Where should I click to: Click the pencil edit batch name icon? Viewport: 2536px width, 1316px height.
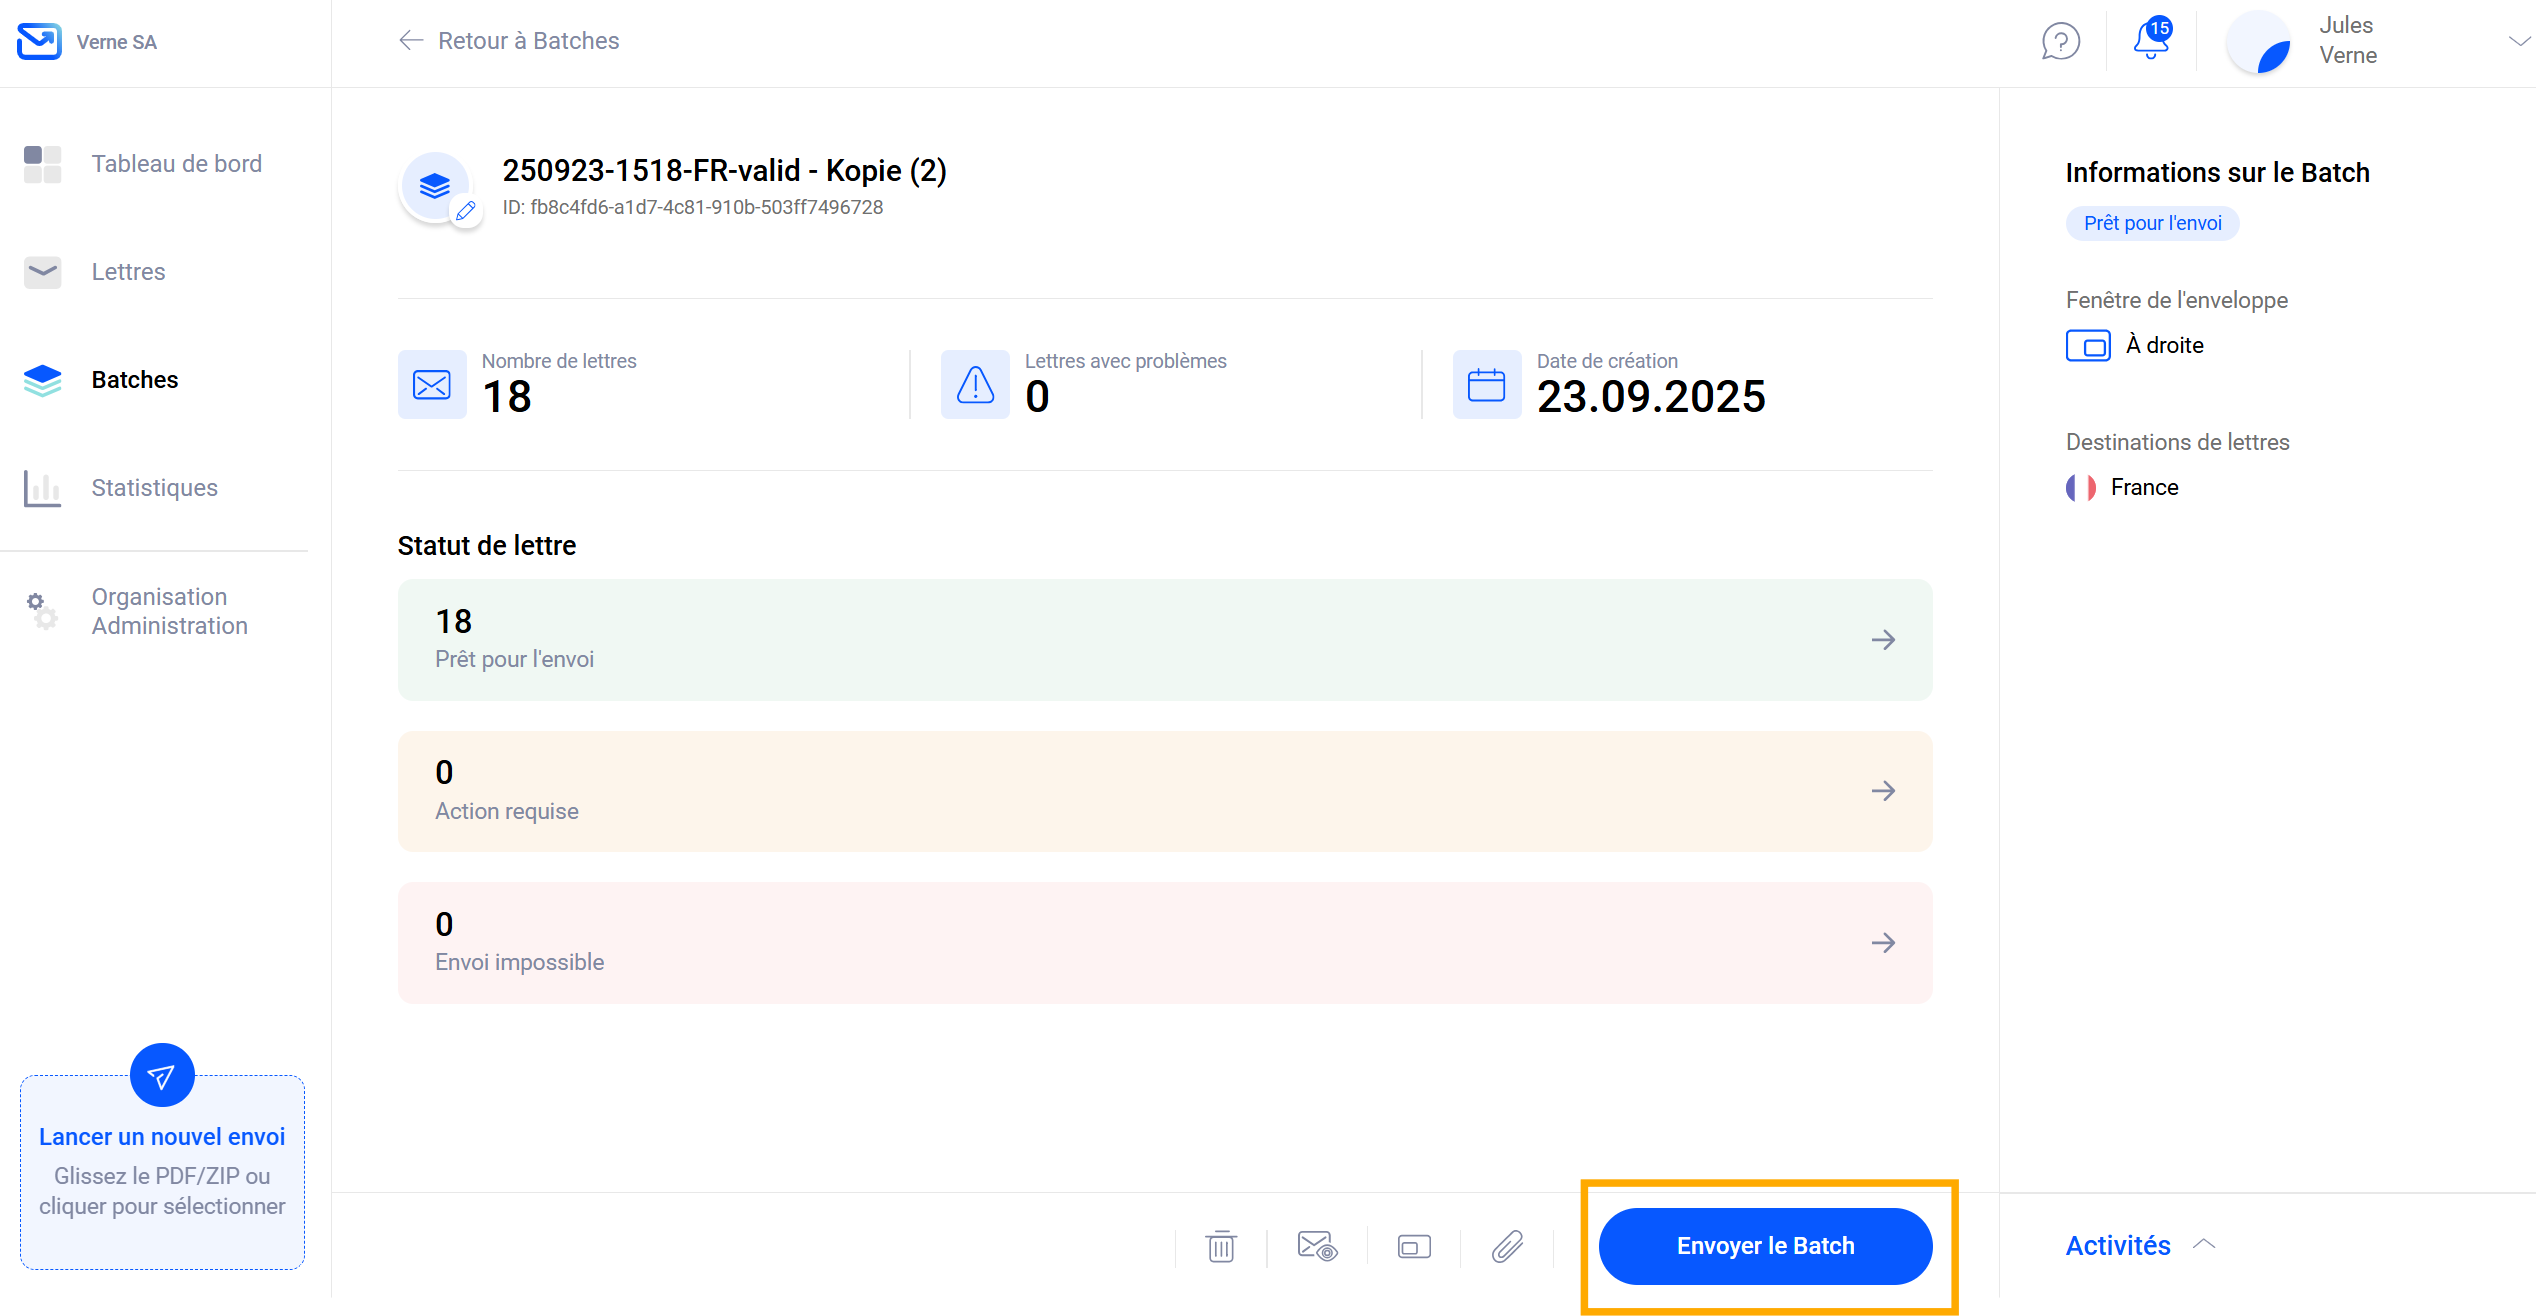(x=465, y=211)
